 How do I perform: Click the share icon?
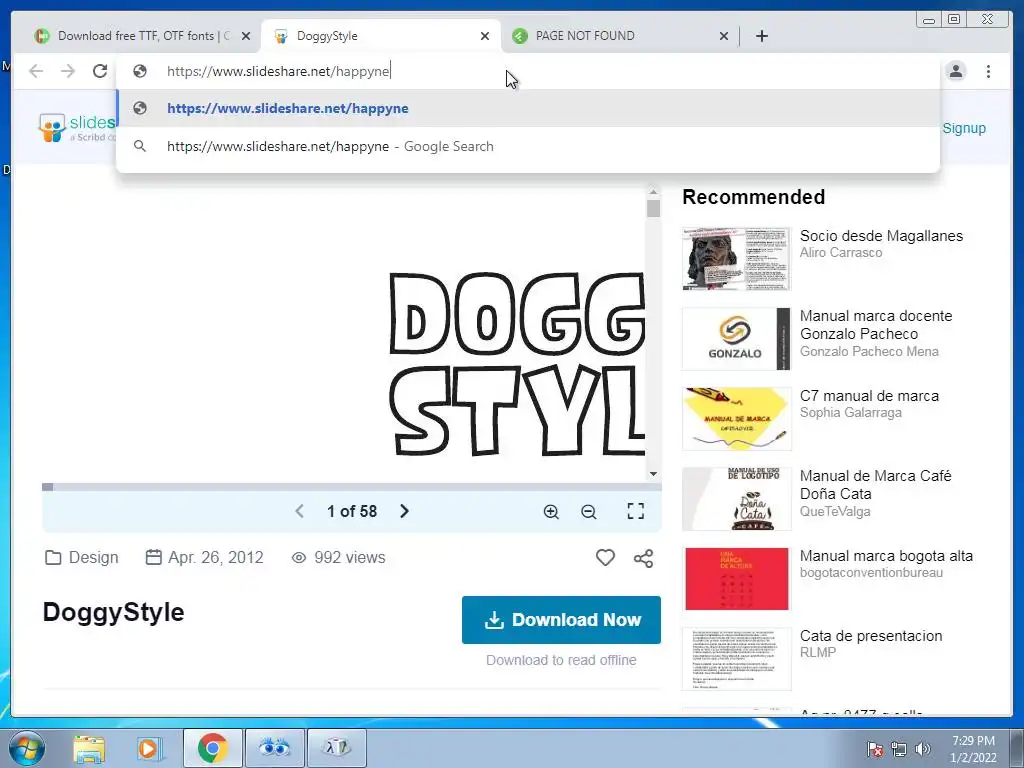(x=643, y=558)
